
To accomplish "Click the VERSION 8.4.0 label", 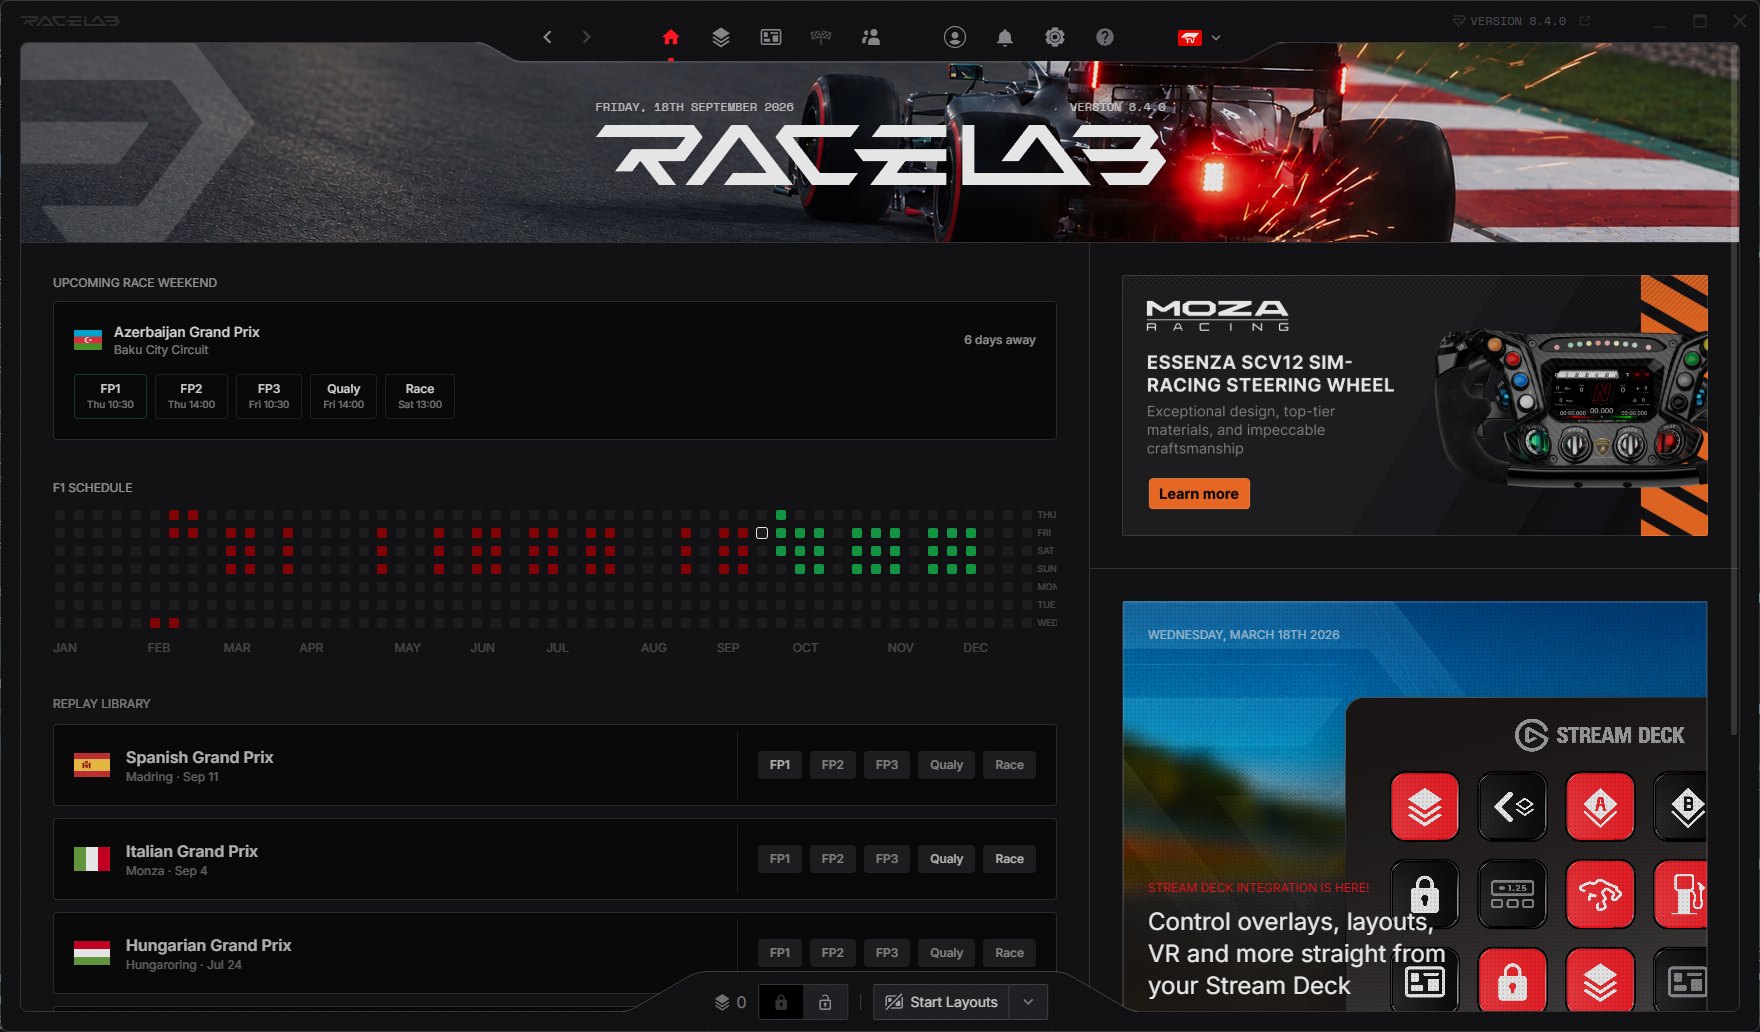I will point(1517,21).
